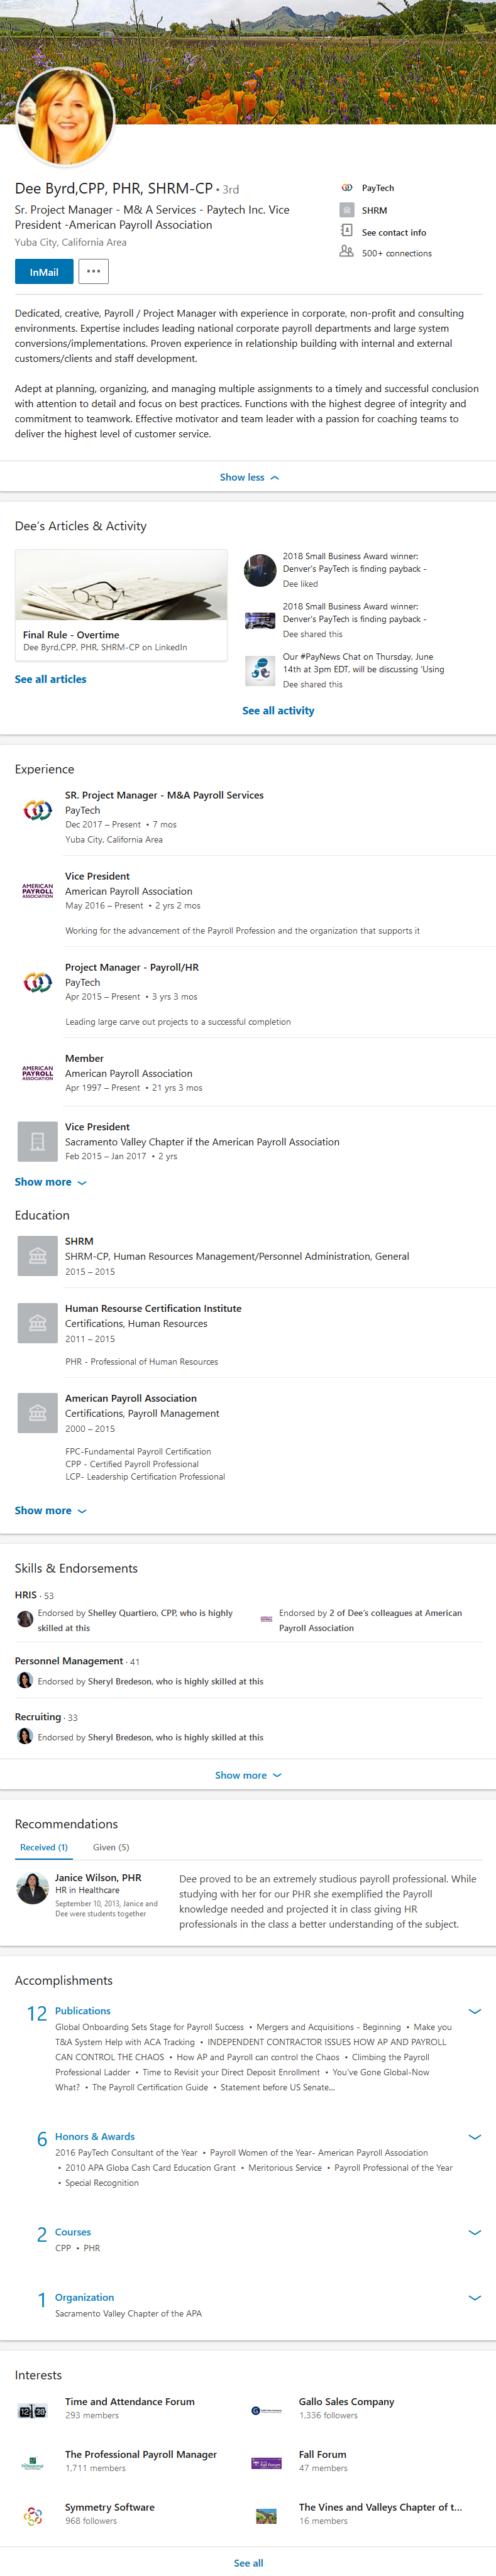Click the Symmetry Software logo icon

click(x=33, y=2516)
